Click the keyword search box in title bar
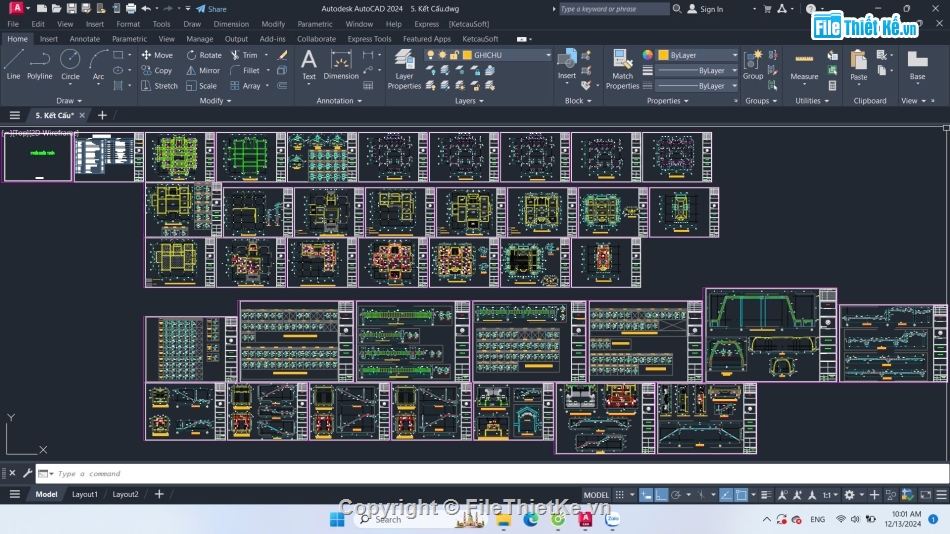 [613, 9]
